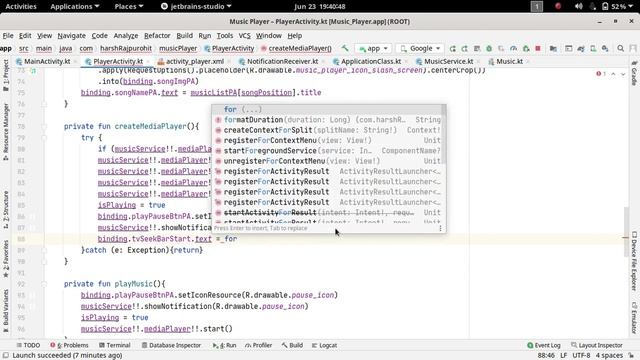Click the Search Everywhere magnifier icon

point(620,49)
